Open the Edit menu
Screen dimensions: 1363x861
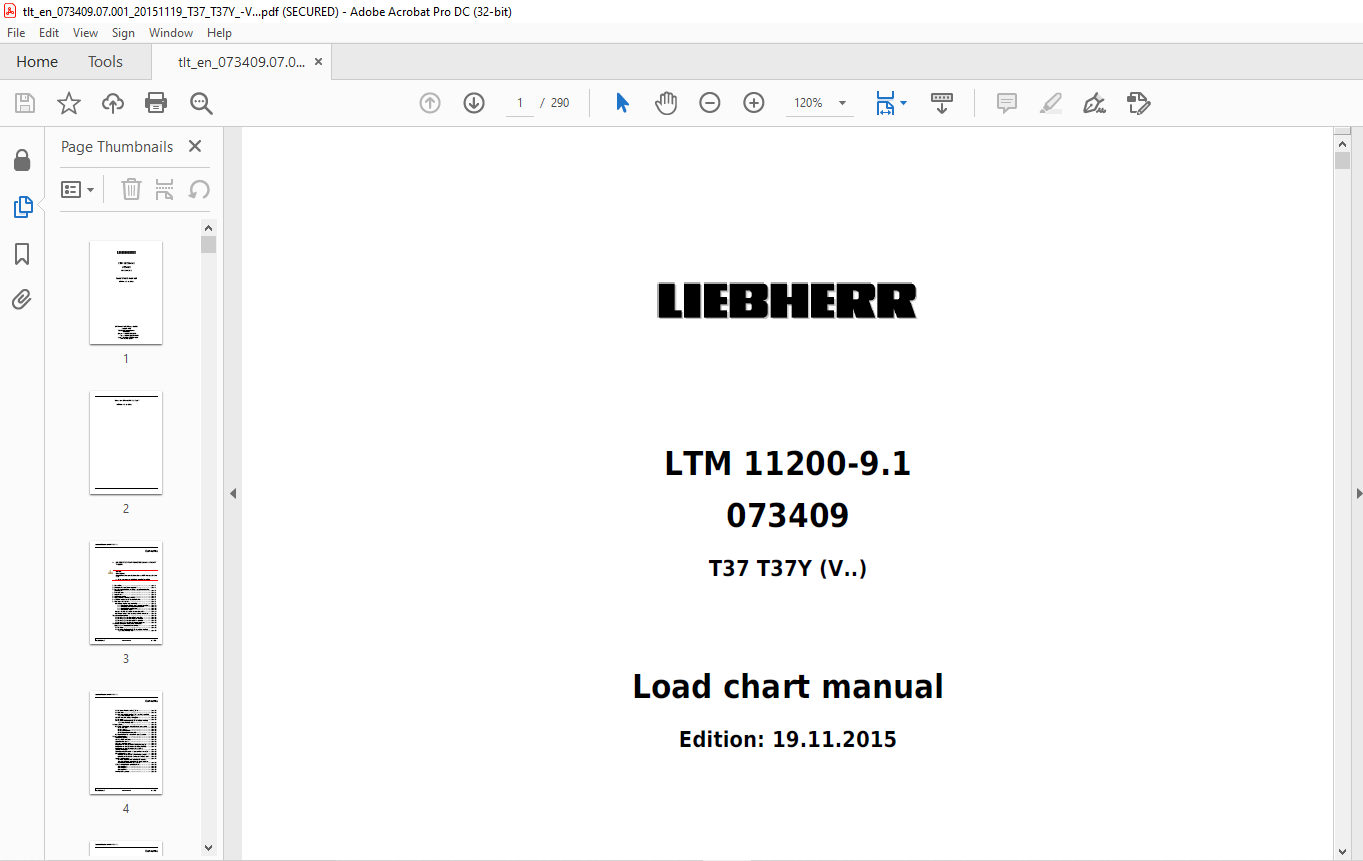tap(49, 33)
